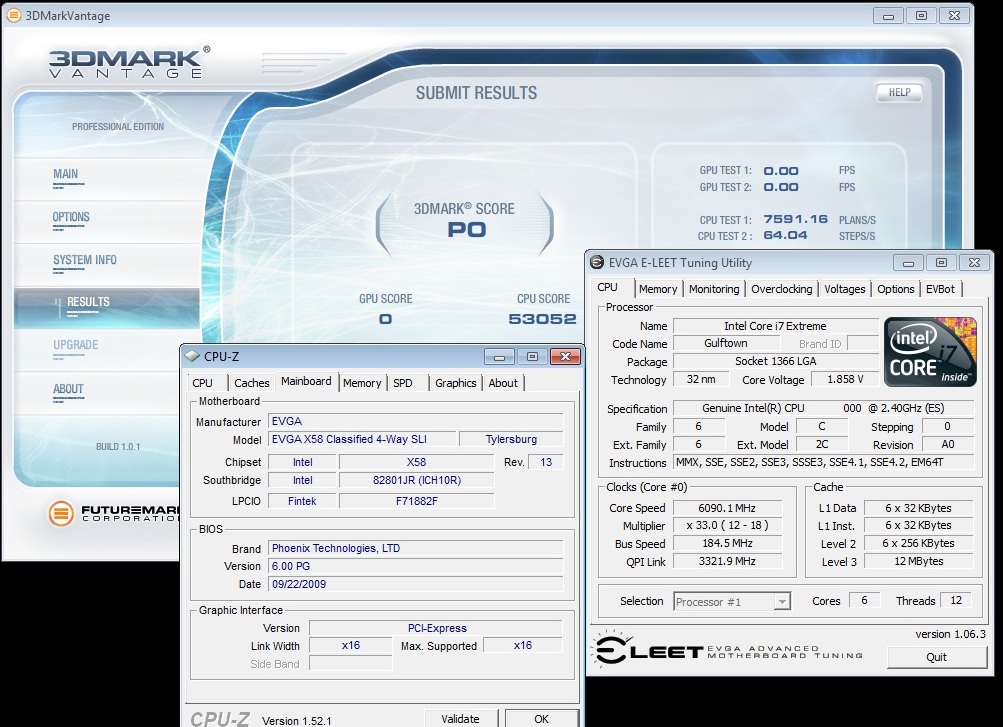The image size is (1003, 727).
Task: Close the 3DMarkVantage window
Action: tap(954, 15)
